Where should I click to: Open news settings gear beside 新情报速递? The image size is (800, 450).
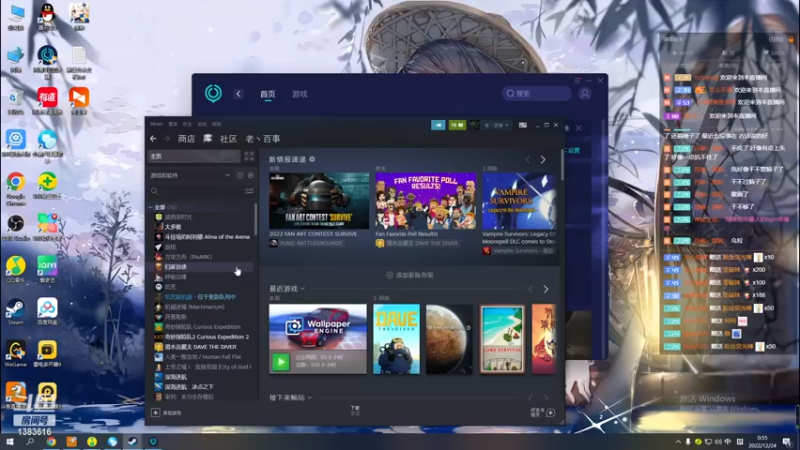[x=312, y=159]
